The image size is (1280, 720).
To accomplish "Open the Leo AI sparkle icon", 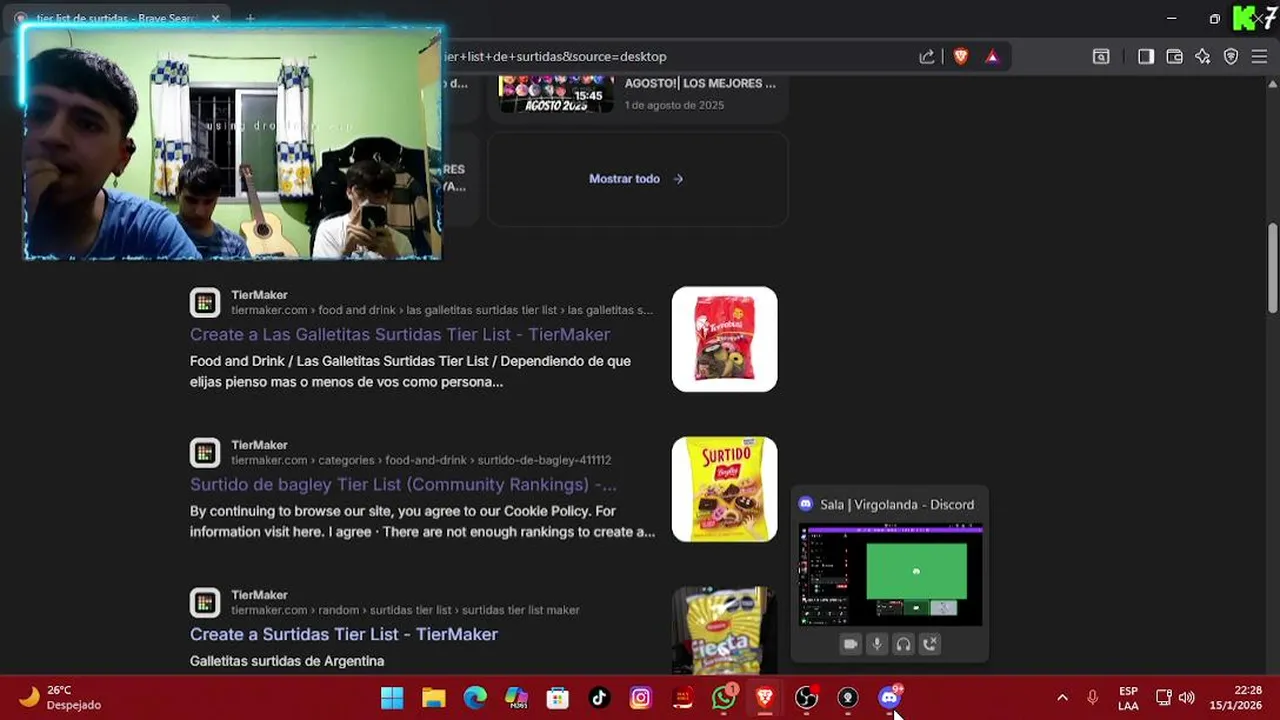I will [1203, 57].
